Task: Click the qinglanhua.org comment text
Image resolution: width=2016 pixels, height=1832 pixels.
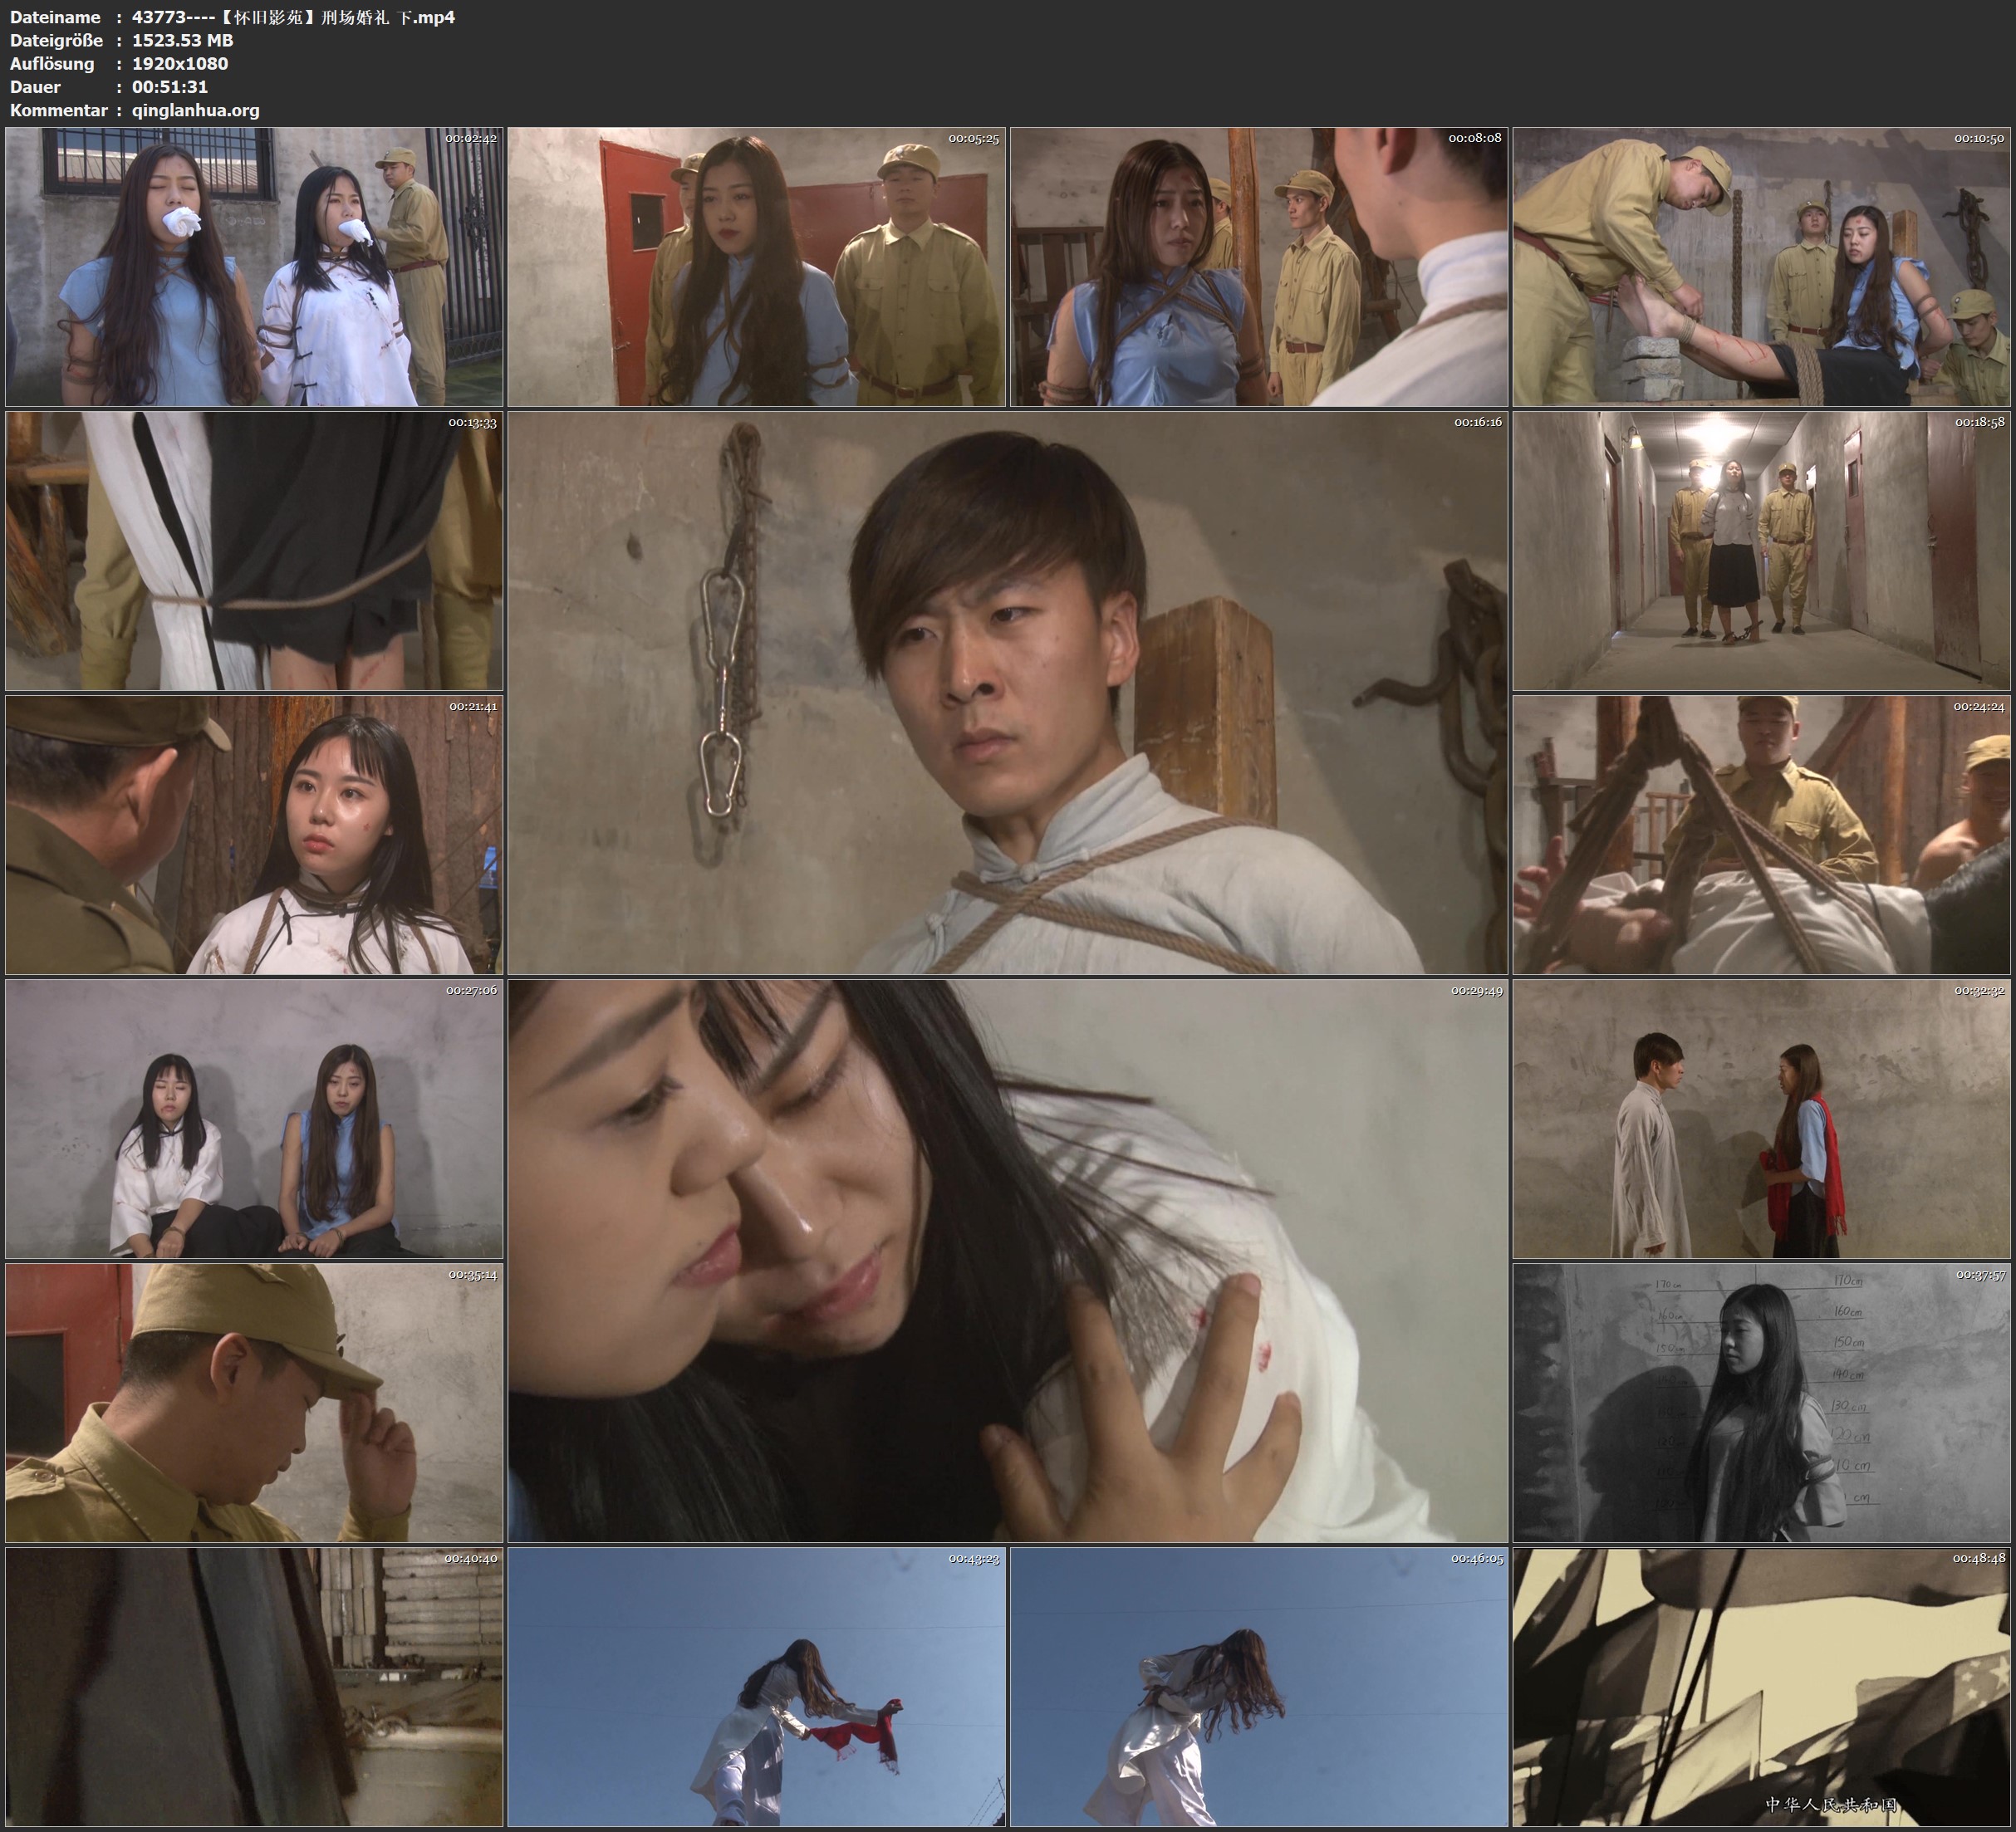Action: [196, 110]
